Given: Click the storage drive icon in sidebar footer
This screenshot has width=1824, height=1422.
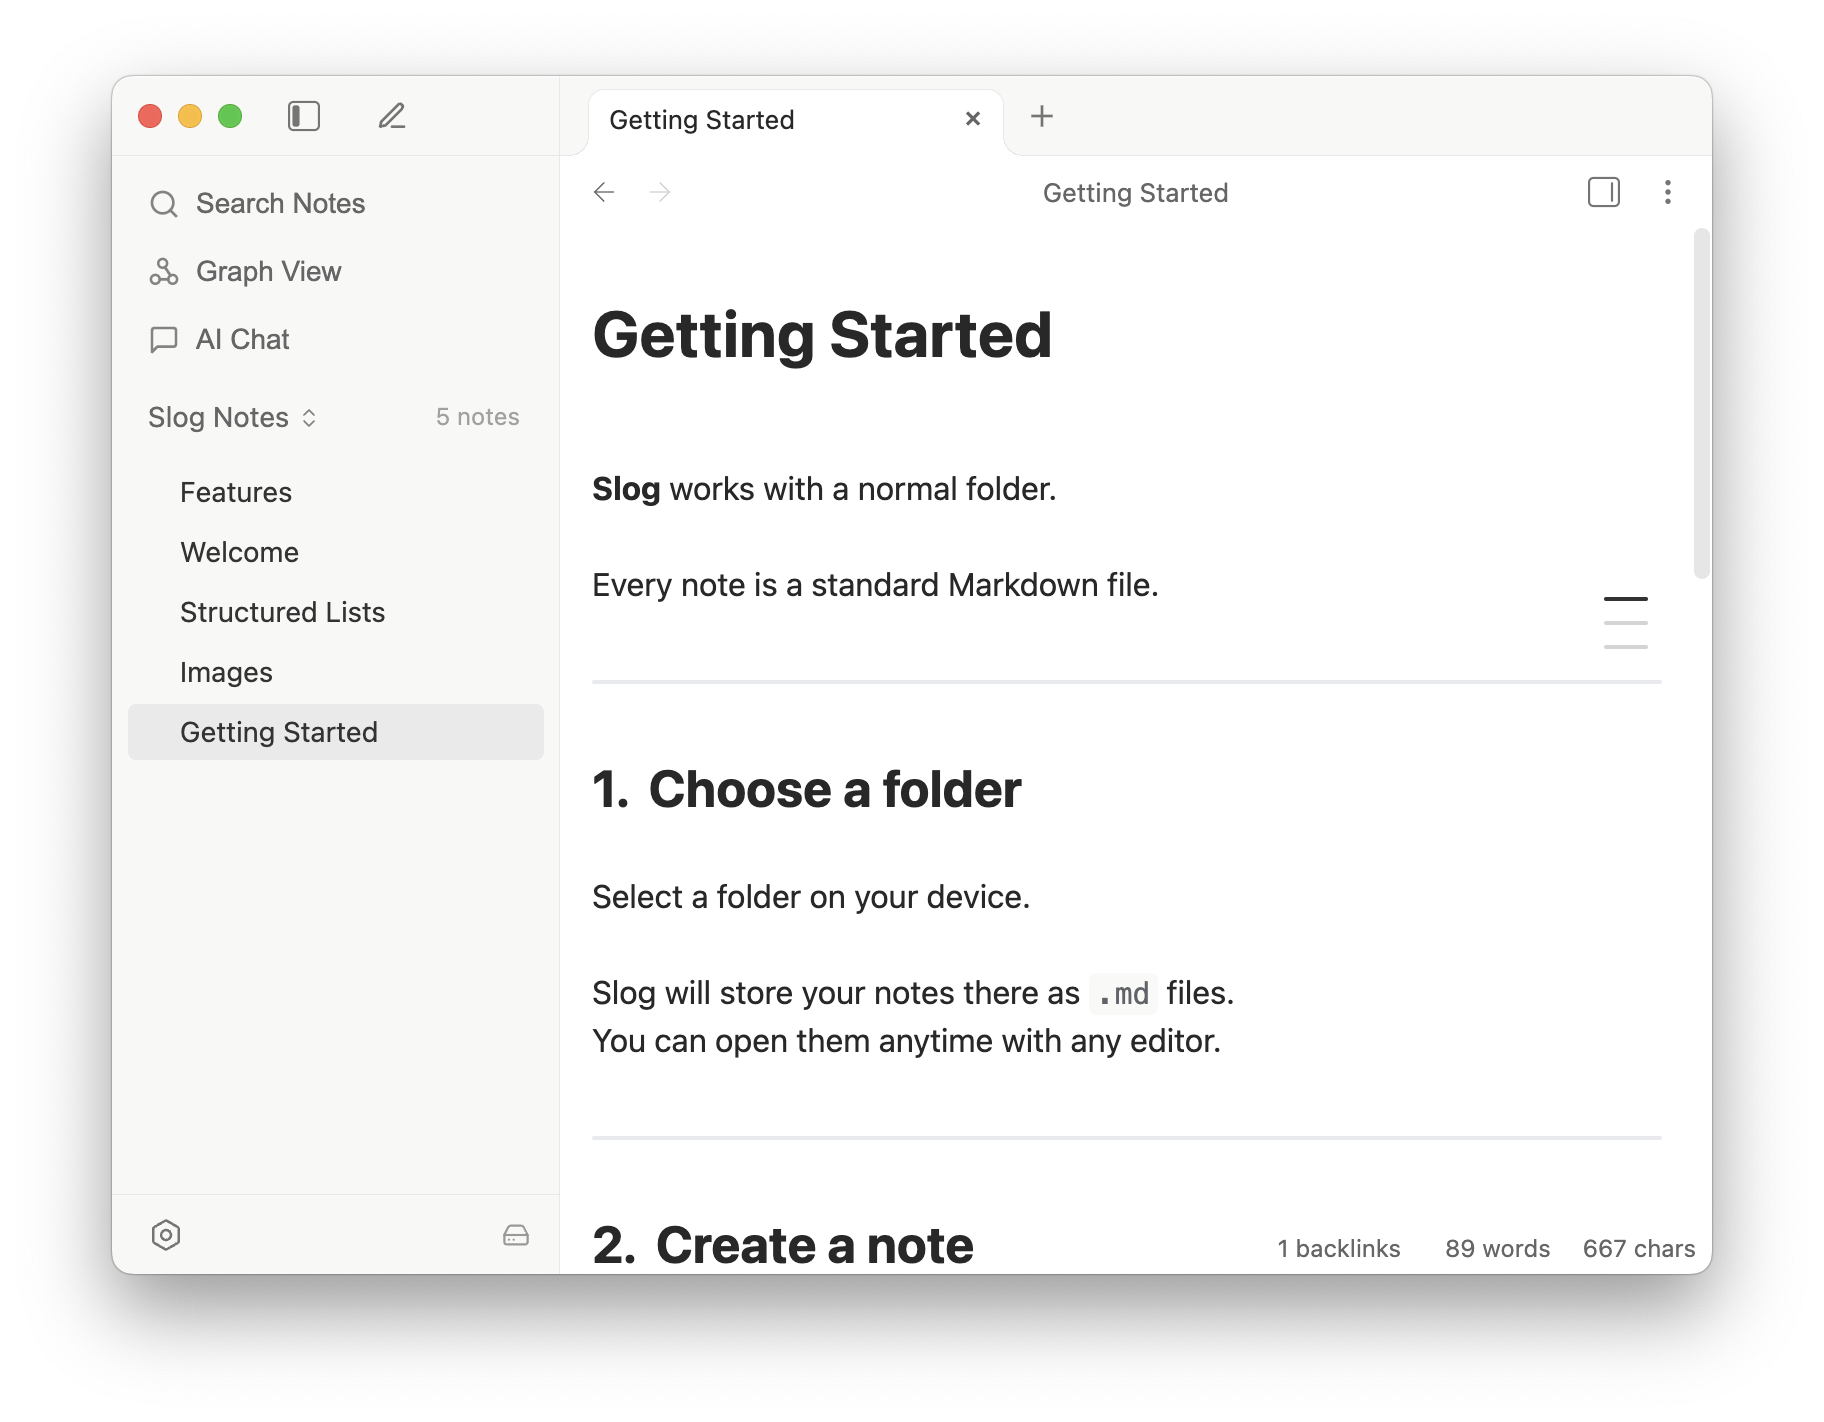Looking at the screenshot, I should pos(515,1236).
